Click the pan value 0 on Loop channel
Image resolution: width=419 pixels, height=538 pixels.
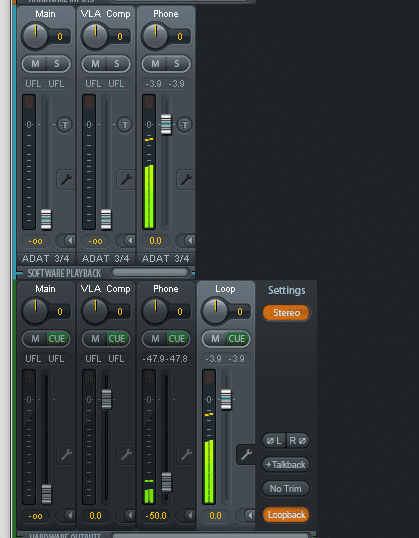click(240, 312)
